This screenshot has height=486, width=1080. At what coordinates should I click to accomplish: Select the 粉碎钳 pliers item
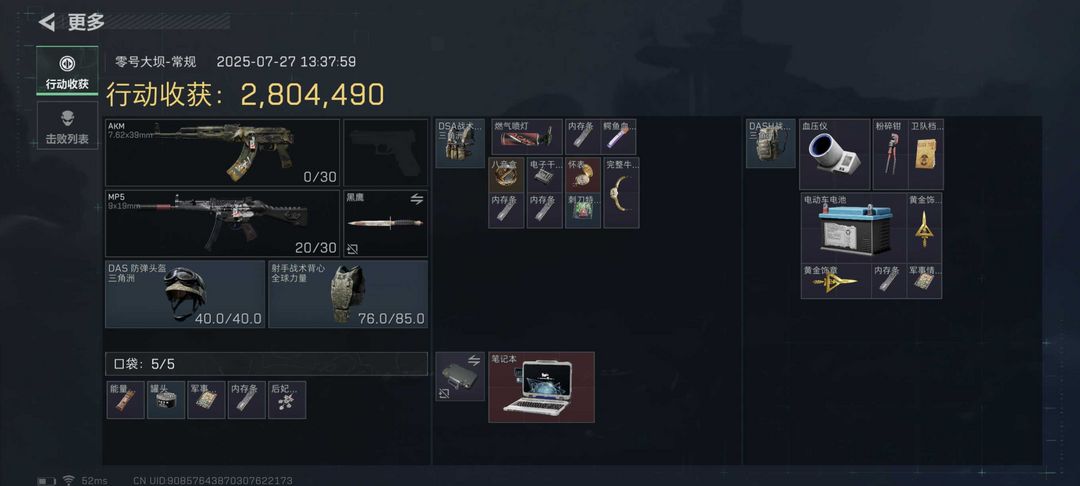tap(891, 154)
